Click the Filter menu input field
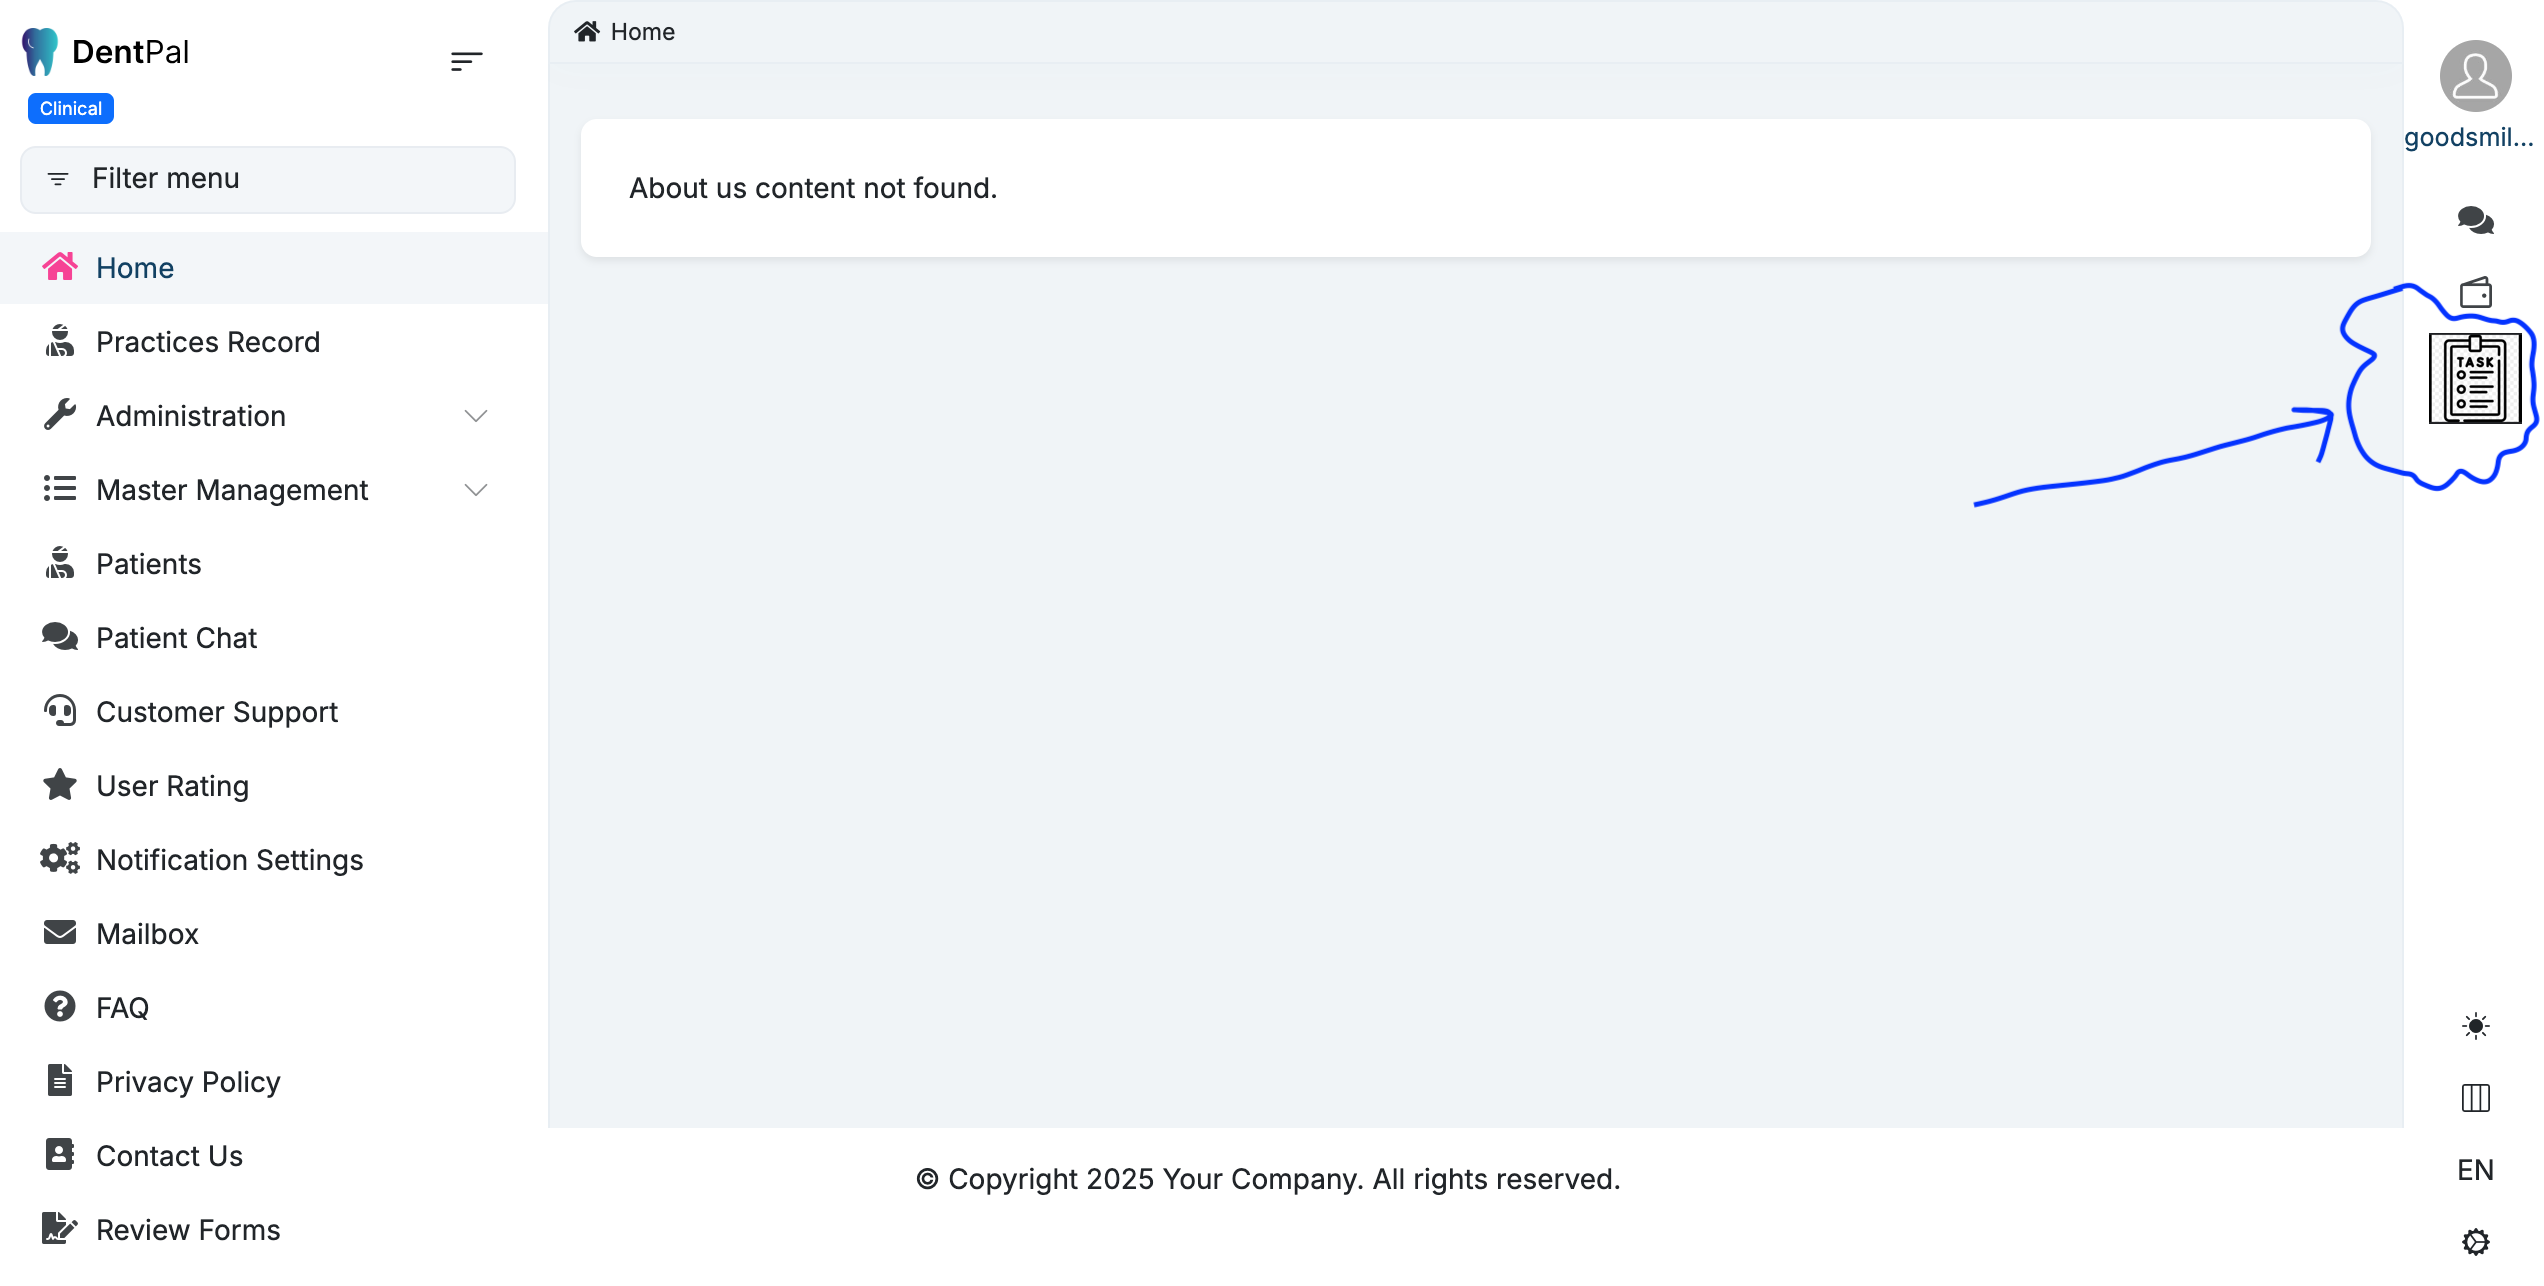This screenshot has width=2544, height=1286. click(x=268, y=179)
